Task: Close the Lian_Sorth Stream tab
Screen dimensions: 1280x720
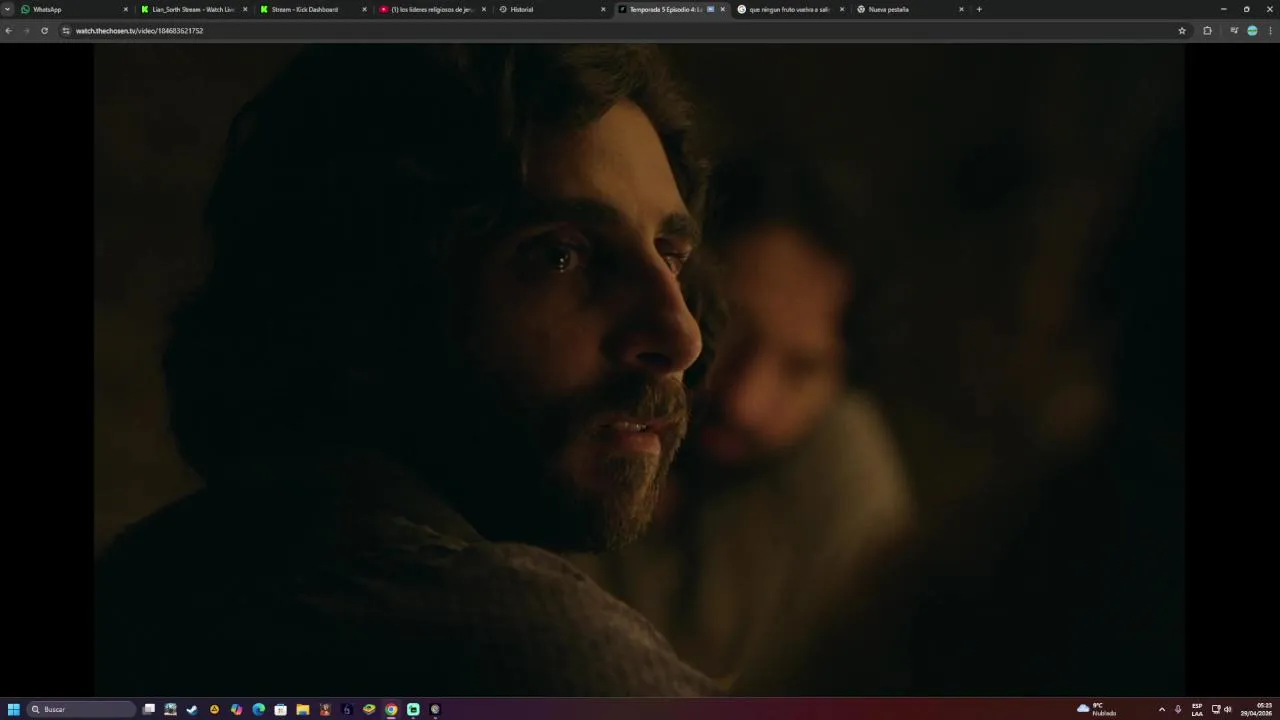Action: click(245, 9)
